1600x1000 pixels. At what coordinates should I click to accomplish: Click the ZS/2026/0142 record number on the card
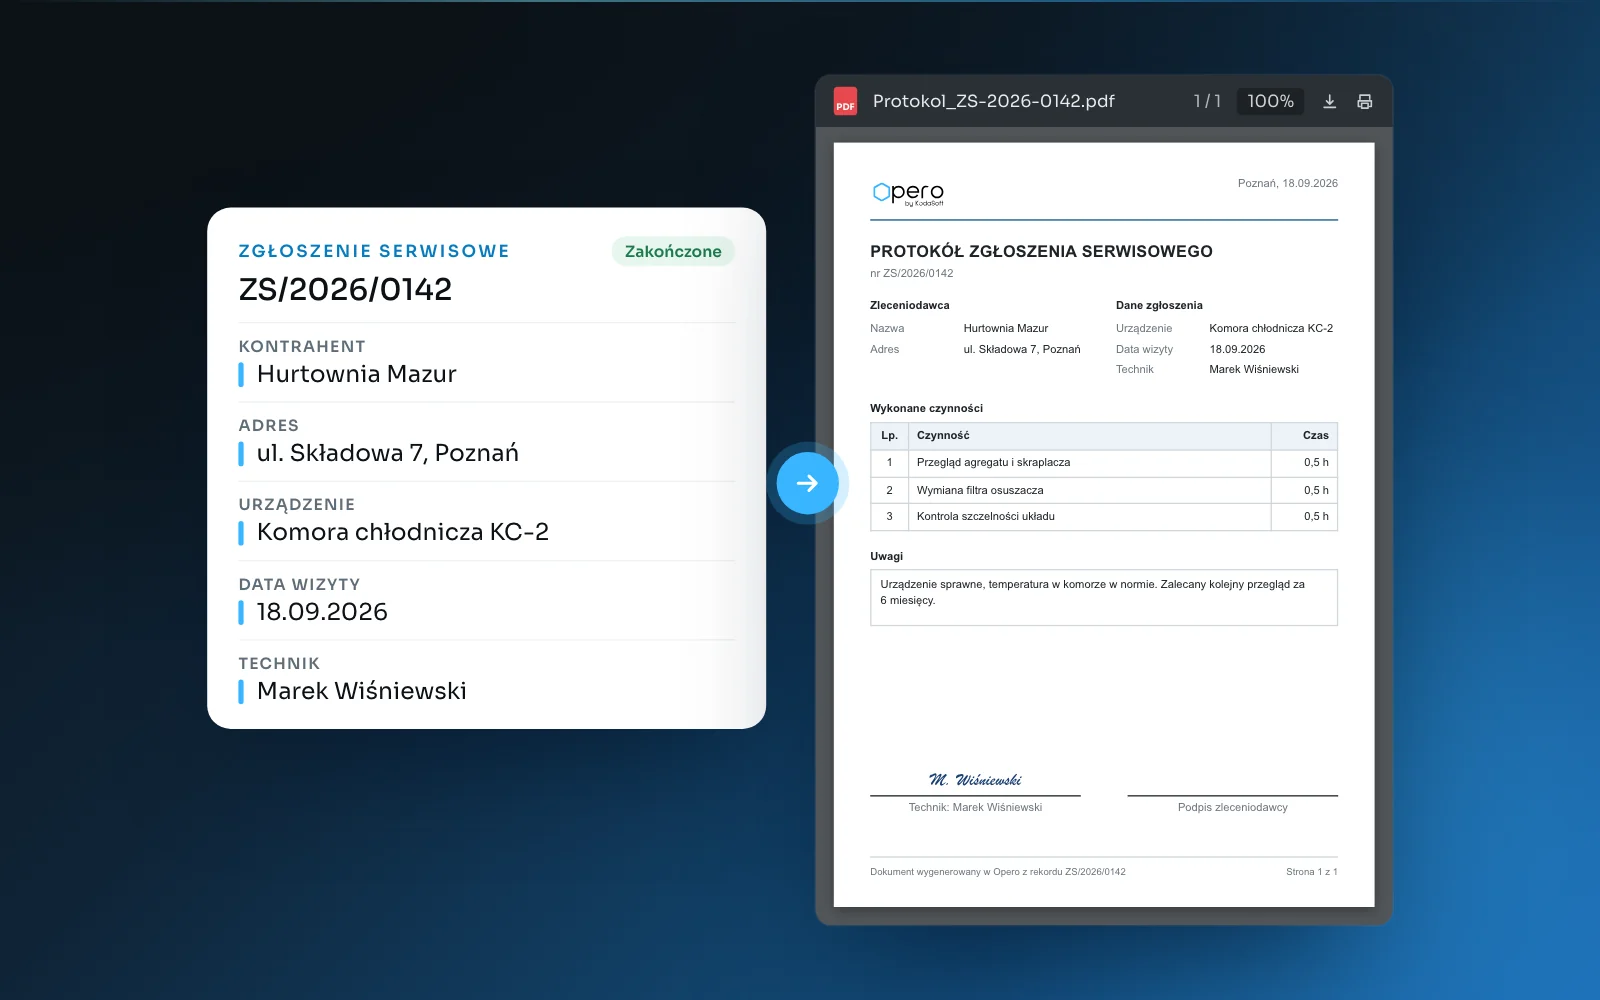(x=345, y=289)
